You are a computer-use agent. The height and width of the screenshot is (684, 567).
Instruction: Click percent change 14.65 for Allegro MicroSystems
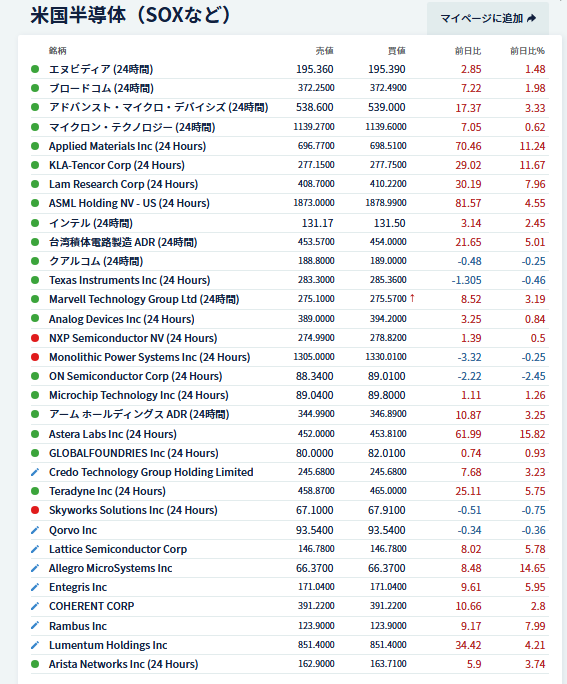[x=532, y=568]
